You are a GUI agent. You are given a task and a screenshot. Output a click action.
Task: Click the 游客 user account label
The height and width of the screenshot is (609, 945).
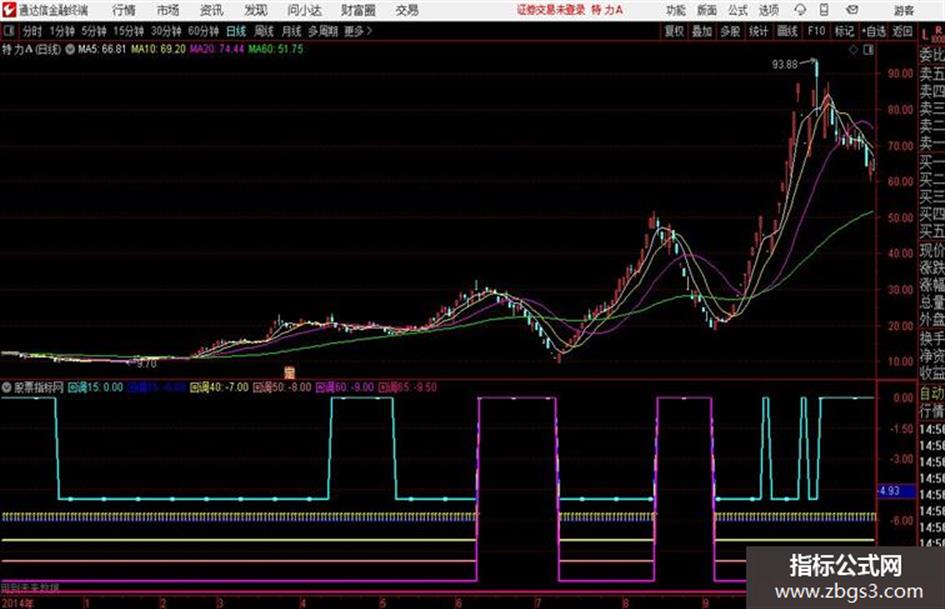(x=903, y=10)
